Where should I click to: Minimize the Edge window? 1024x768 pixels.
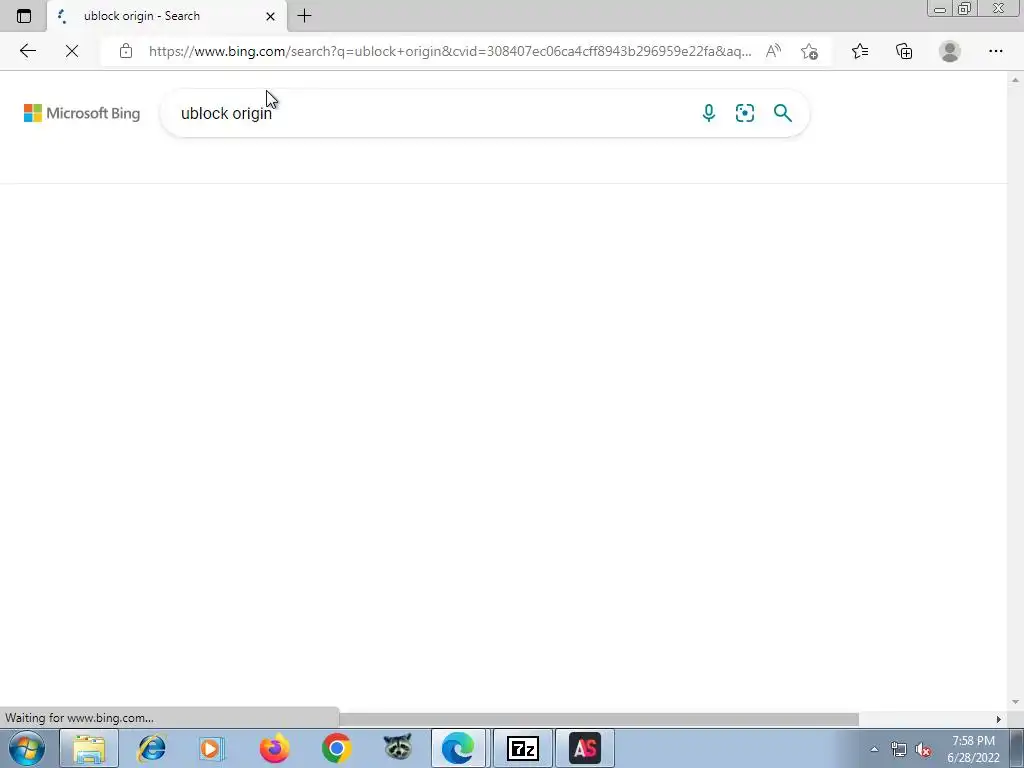940,9
